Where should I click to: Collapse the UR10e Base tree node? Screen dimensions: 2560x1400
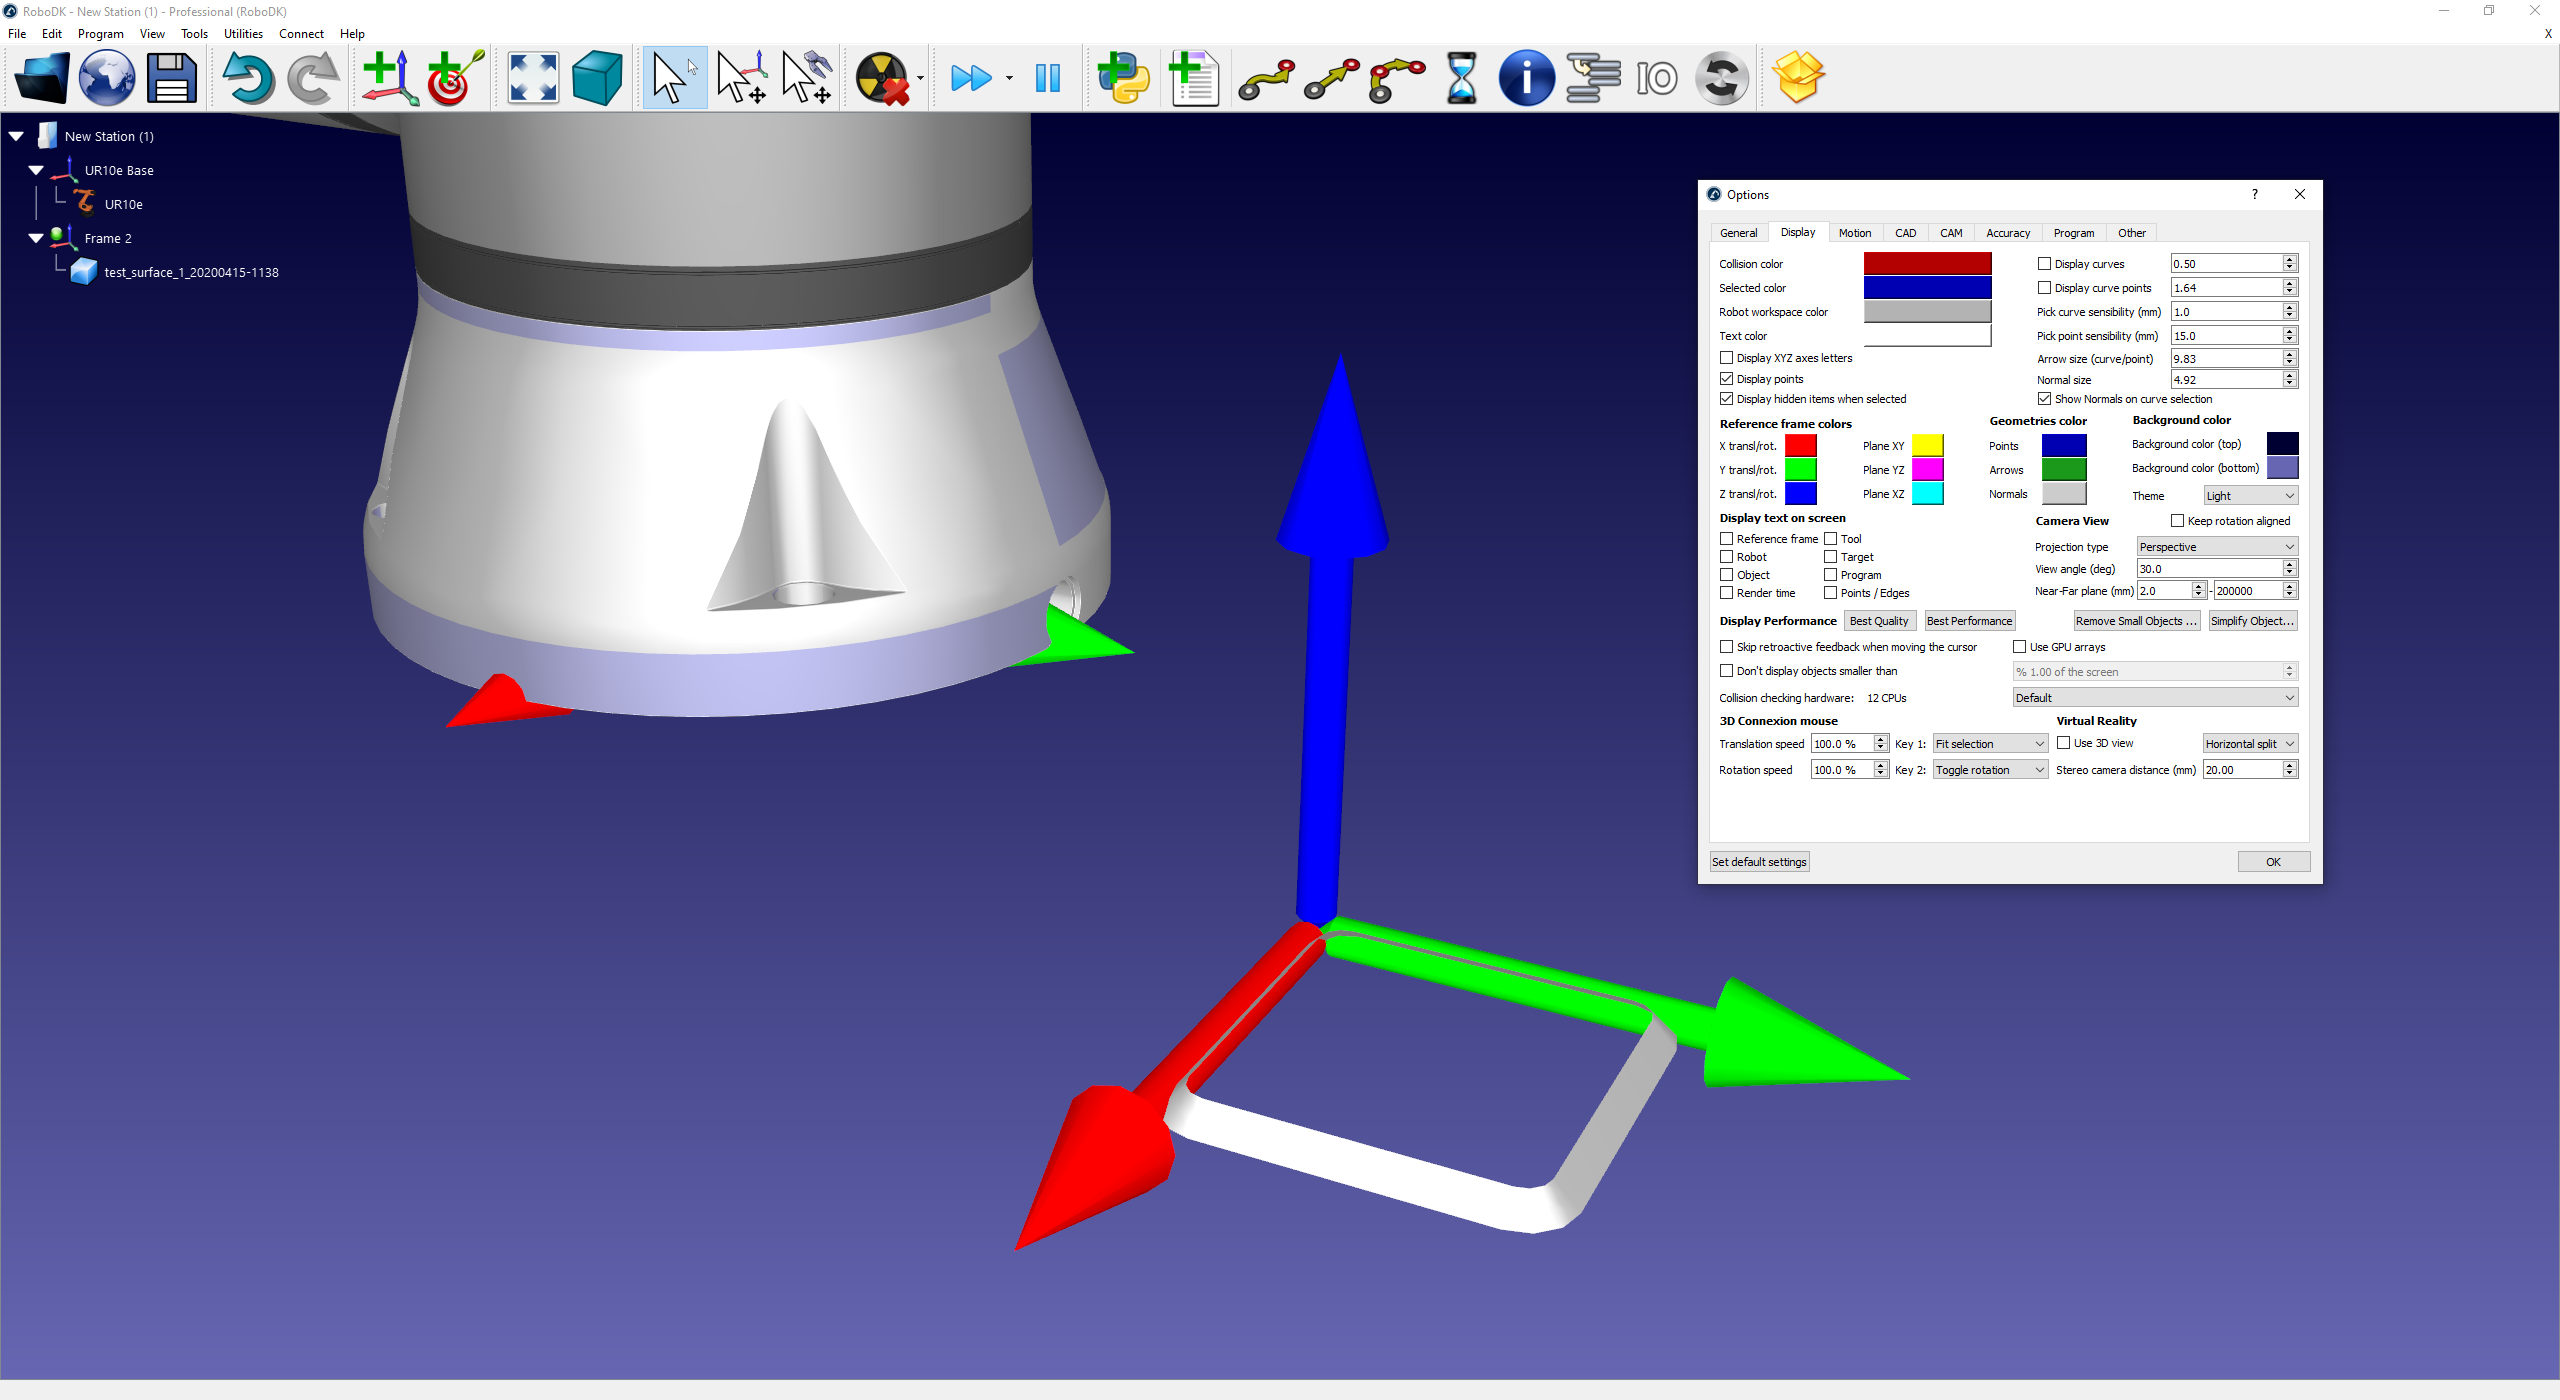37,170
